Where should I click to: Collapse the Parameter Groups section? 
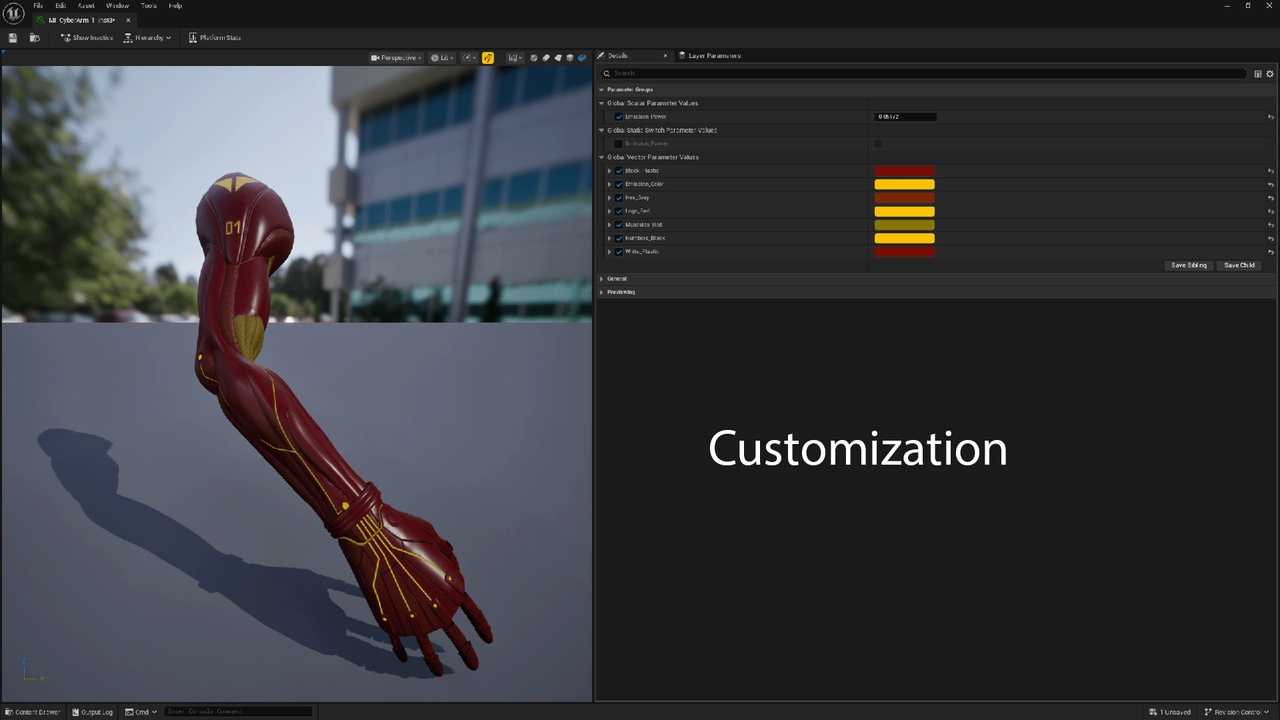click(x=602, y=90)
